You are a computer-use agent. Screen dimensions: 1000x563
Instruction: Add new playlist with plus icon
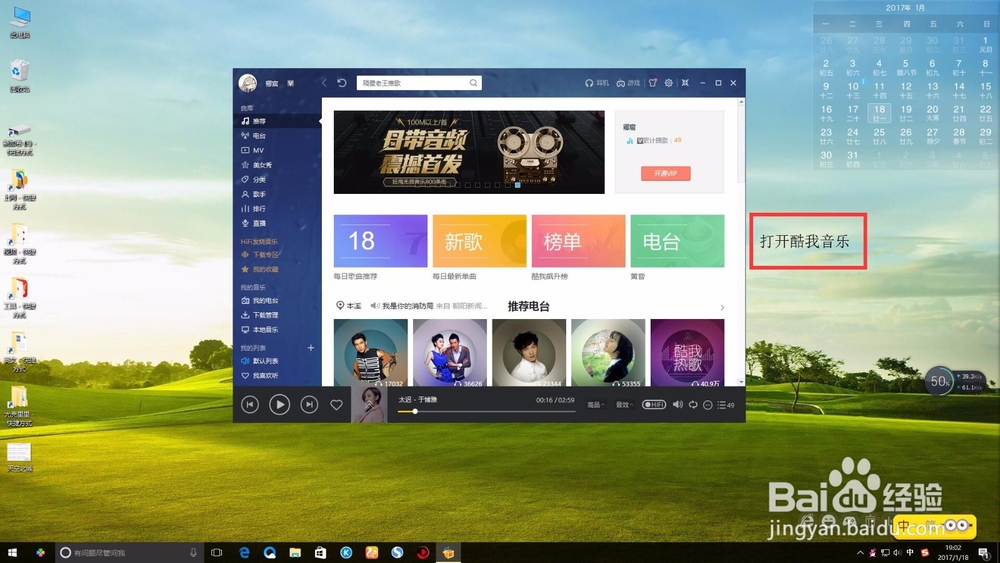pyautogui.click(x=311, y=347)
